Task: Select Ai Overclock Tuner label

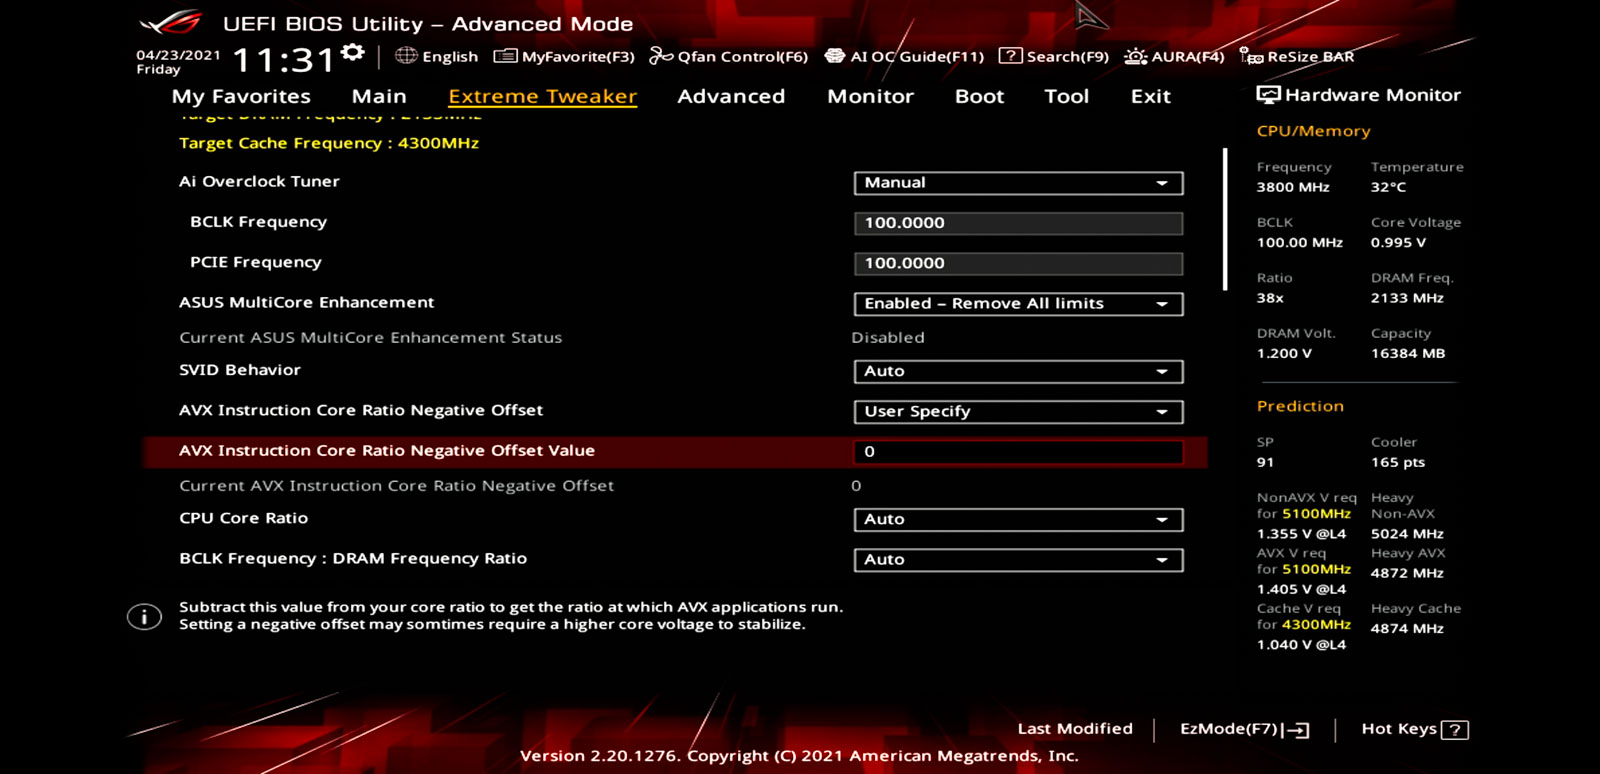Action: pos(259,181)
